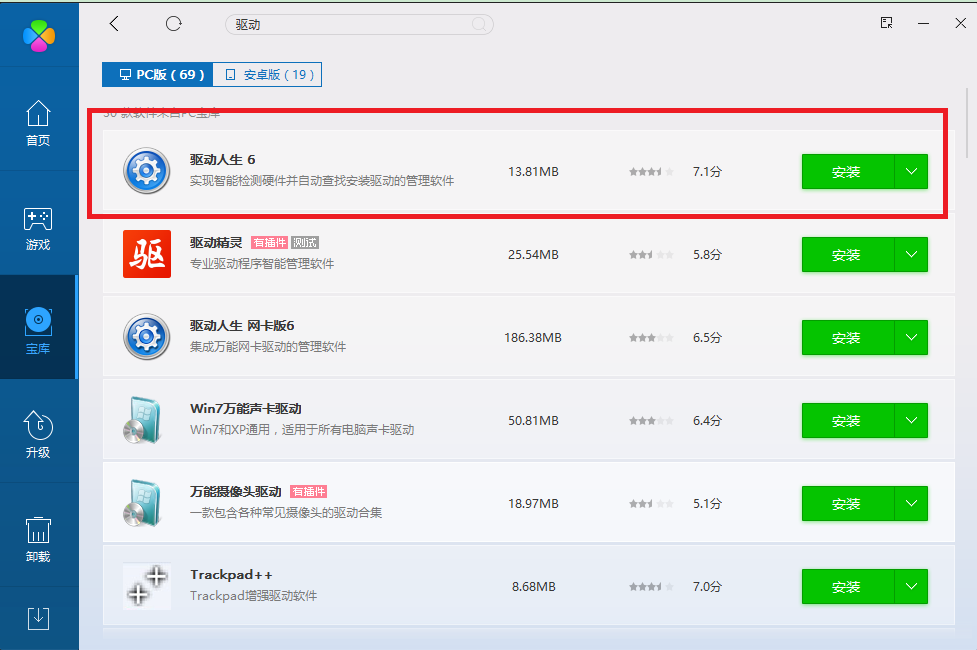Install 万能摄像头驱动
Viewport: 977px width, 650px height.
click(848, 504)
